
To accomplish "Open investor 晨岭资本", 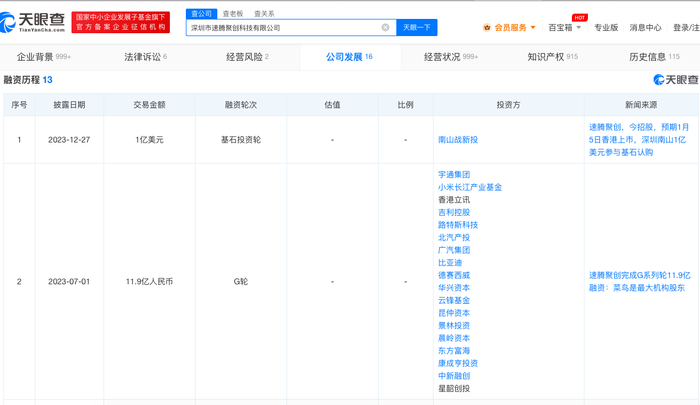I will (x=454, y=338).
